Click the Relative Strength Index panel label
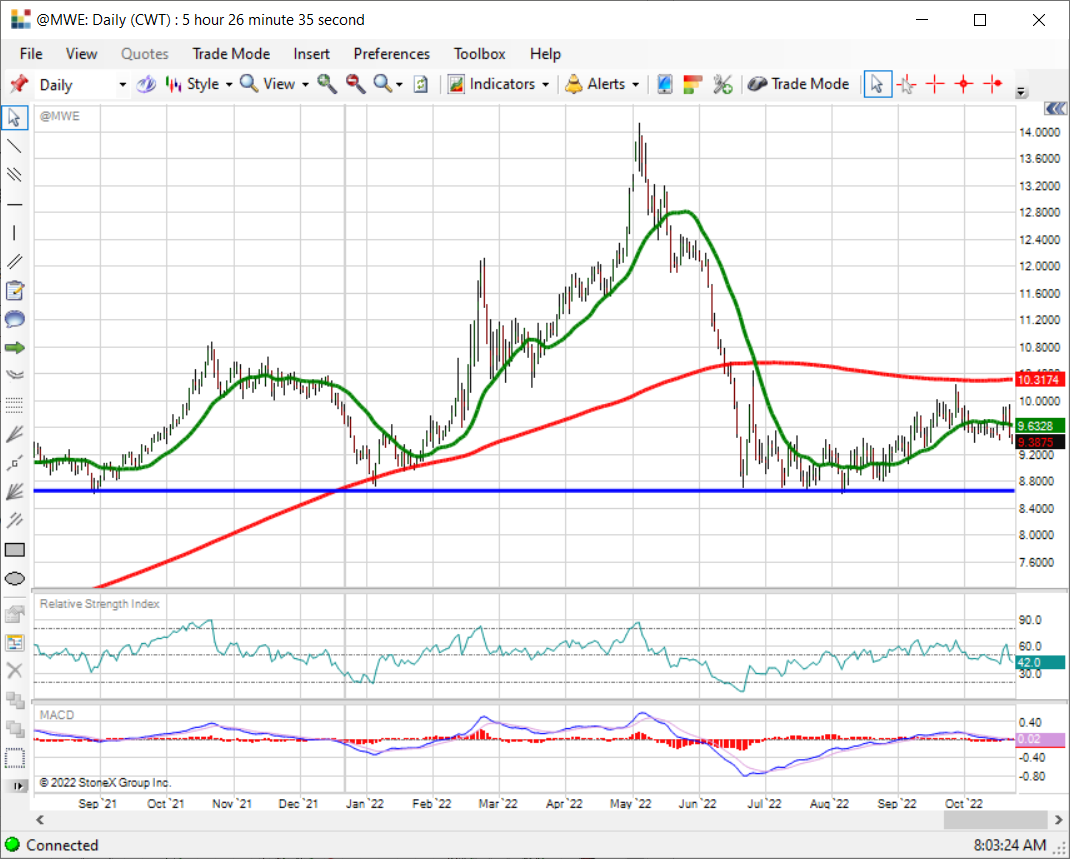 click(100, 604)
